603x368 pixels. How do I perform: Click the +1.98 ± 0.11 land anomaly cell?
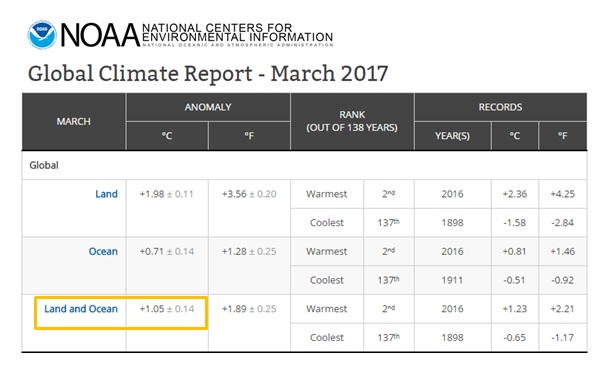[167, 194]
